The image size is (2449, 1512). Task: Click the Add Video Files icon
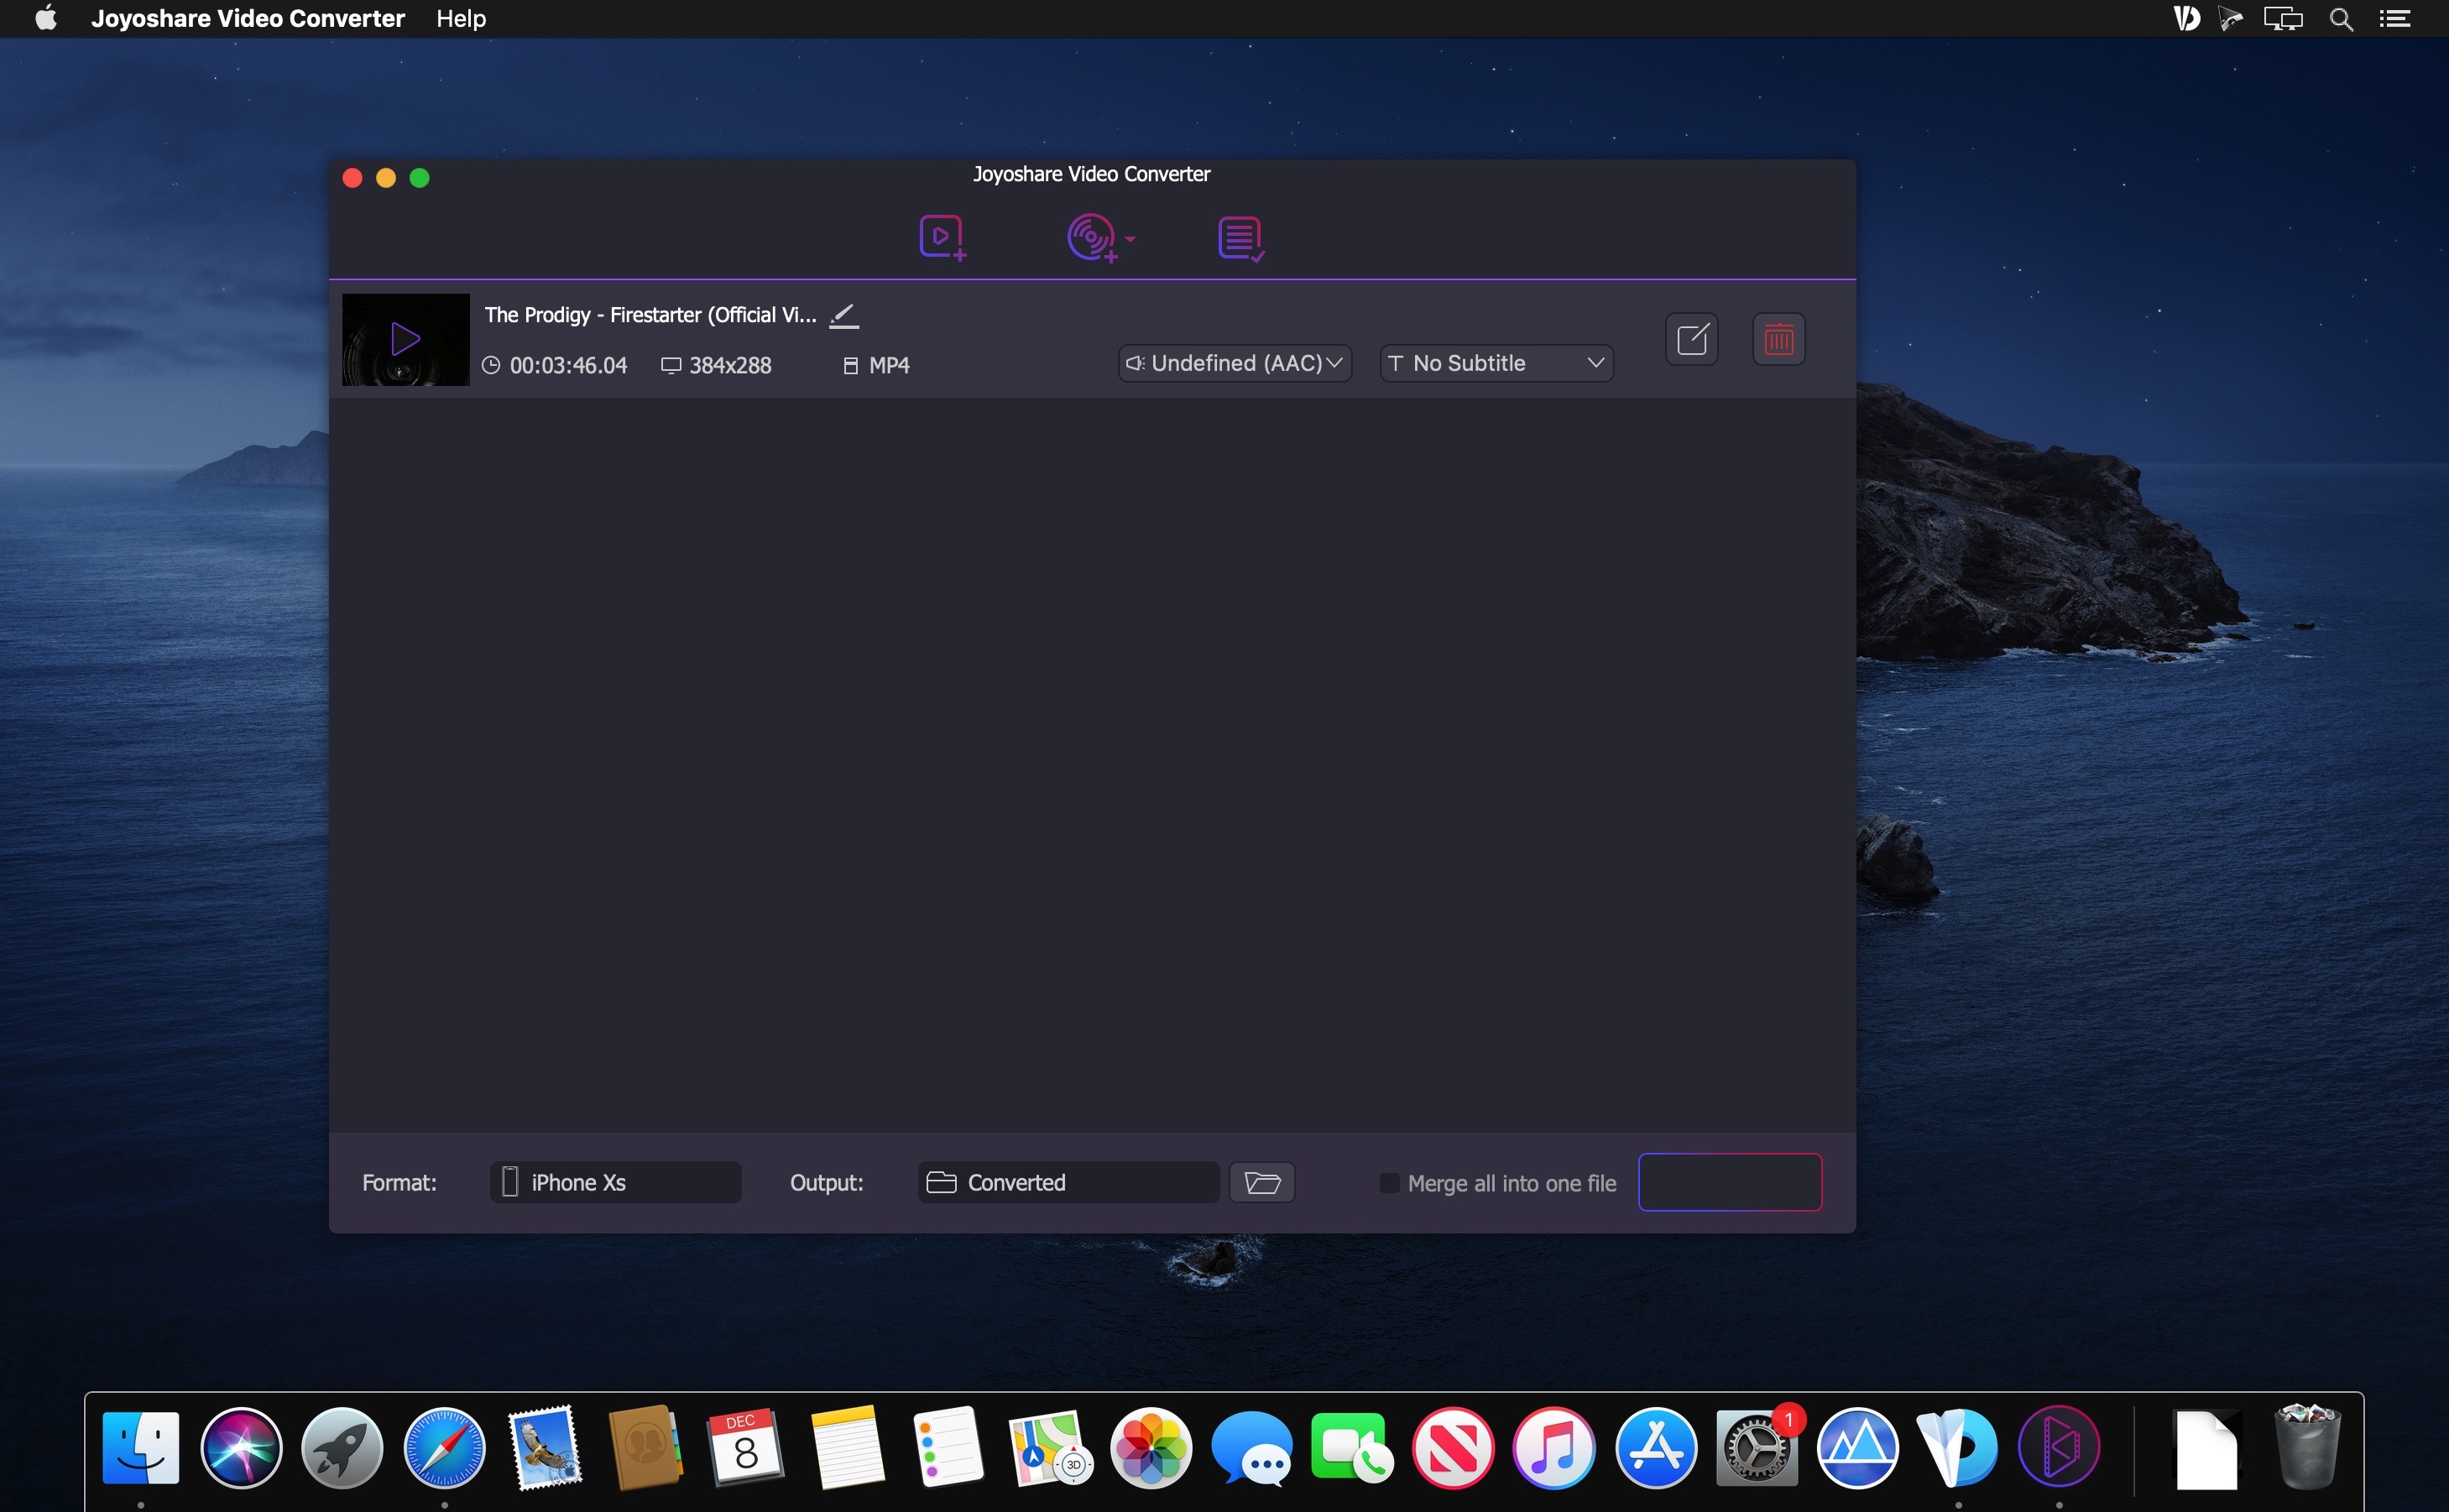click(942, 238)
